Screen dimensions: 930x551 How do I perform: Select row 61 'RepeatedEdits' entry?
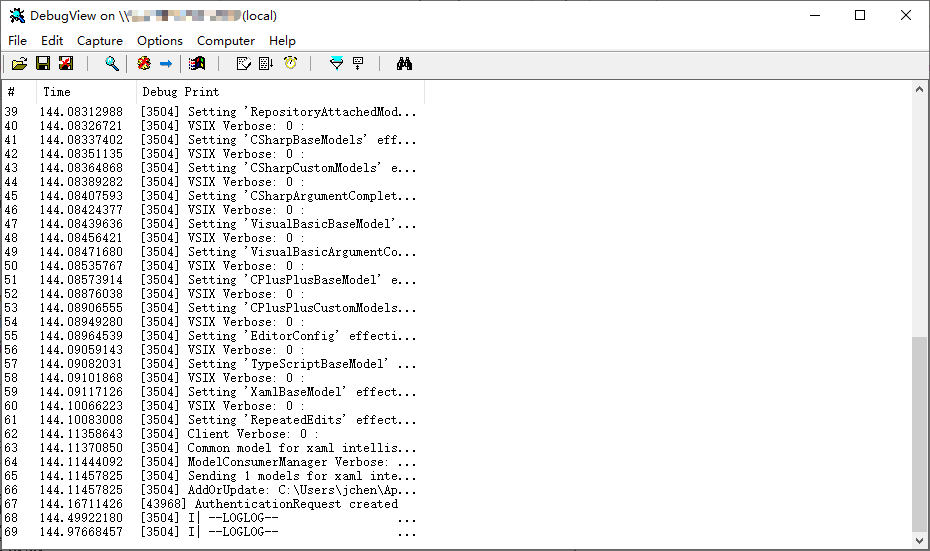(211, 420)
